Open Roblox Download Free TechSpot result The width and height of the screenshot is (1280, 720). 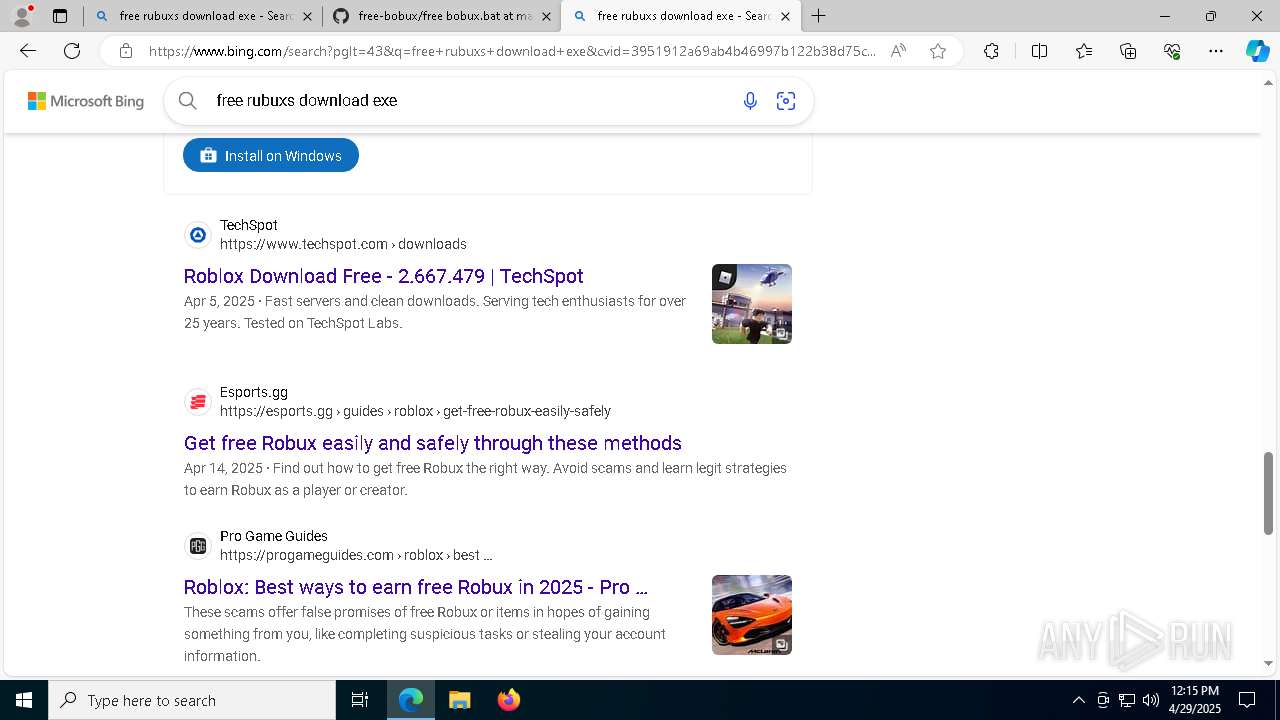(383, 276)
